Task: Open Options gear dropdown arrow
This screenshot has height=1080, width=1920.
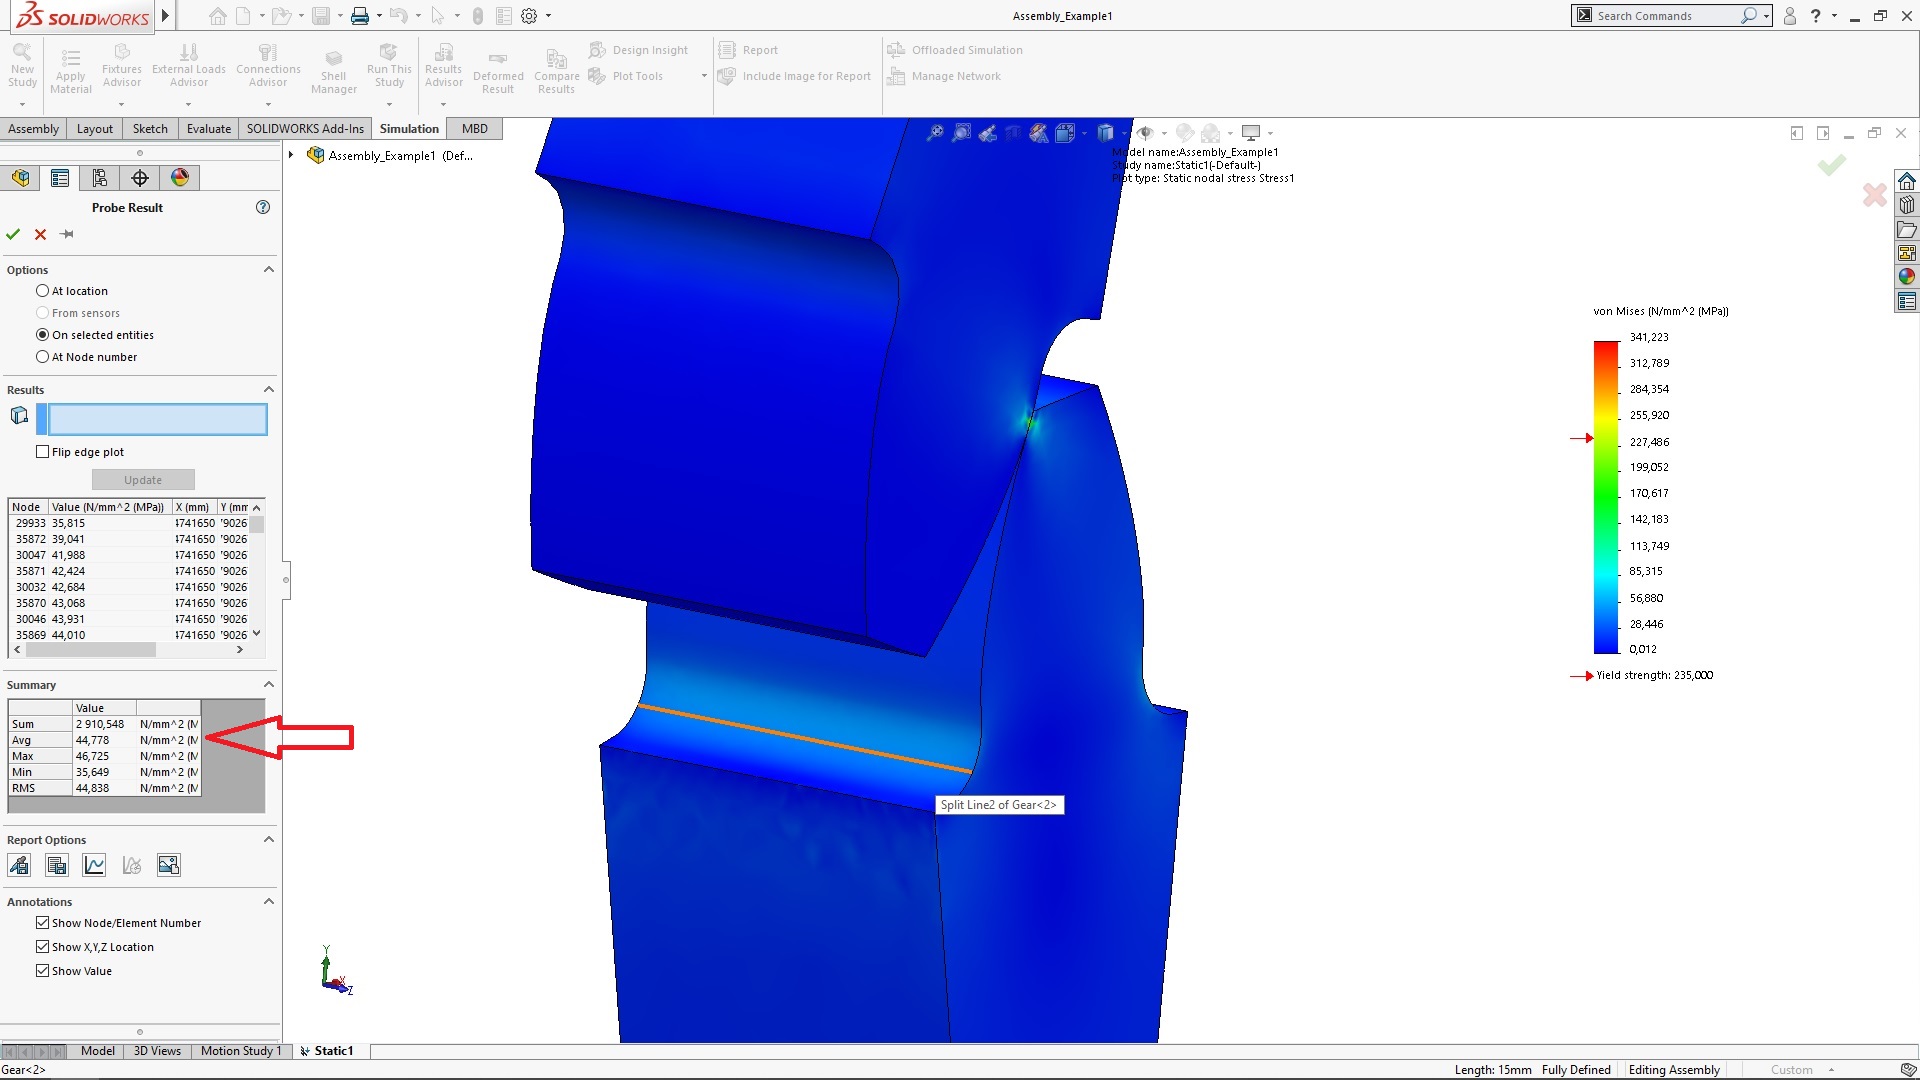Action: [x=548, y=16]
